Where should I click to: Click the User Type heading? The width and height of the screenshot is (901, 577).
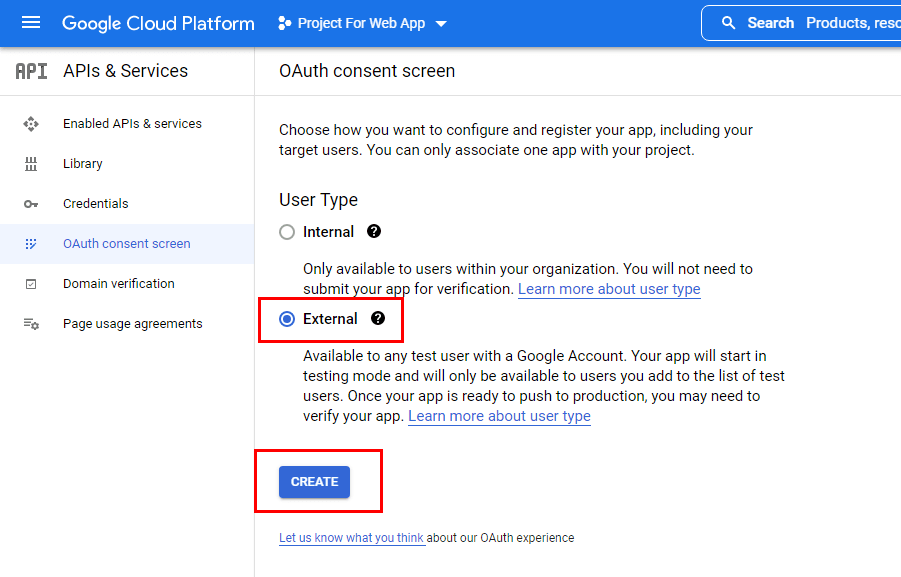(x=318, y=199)
